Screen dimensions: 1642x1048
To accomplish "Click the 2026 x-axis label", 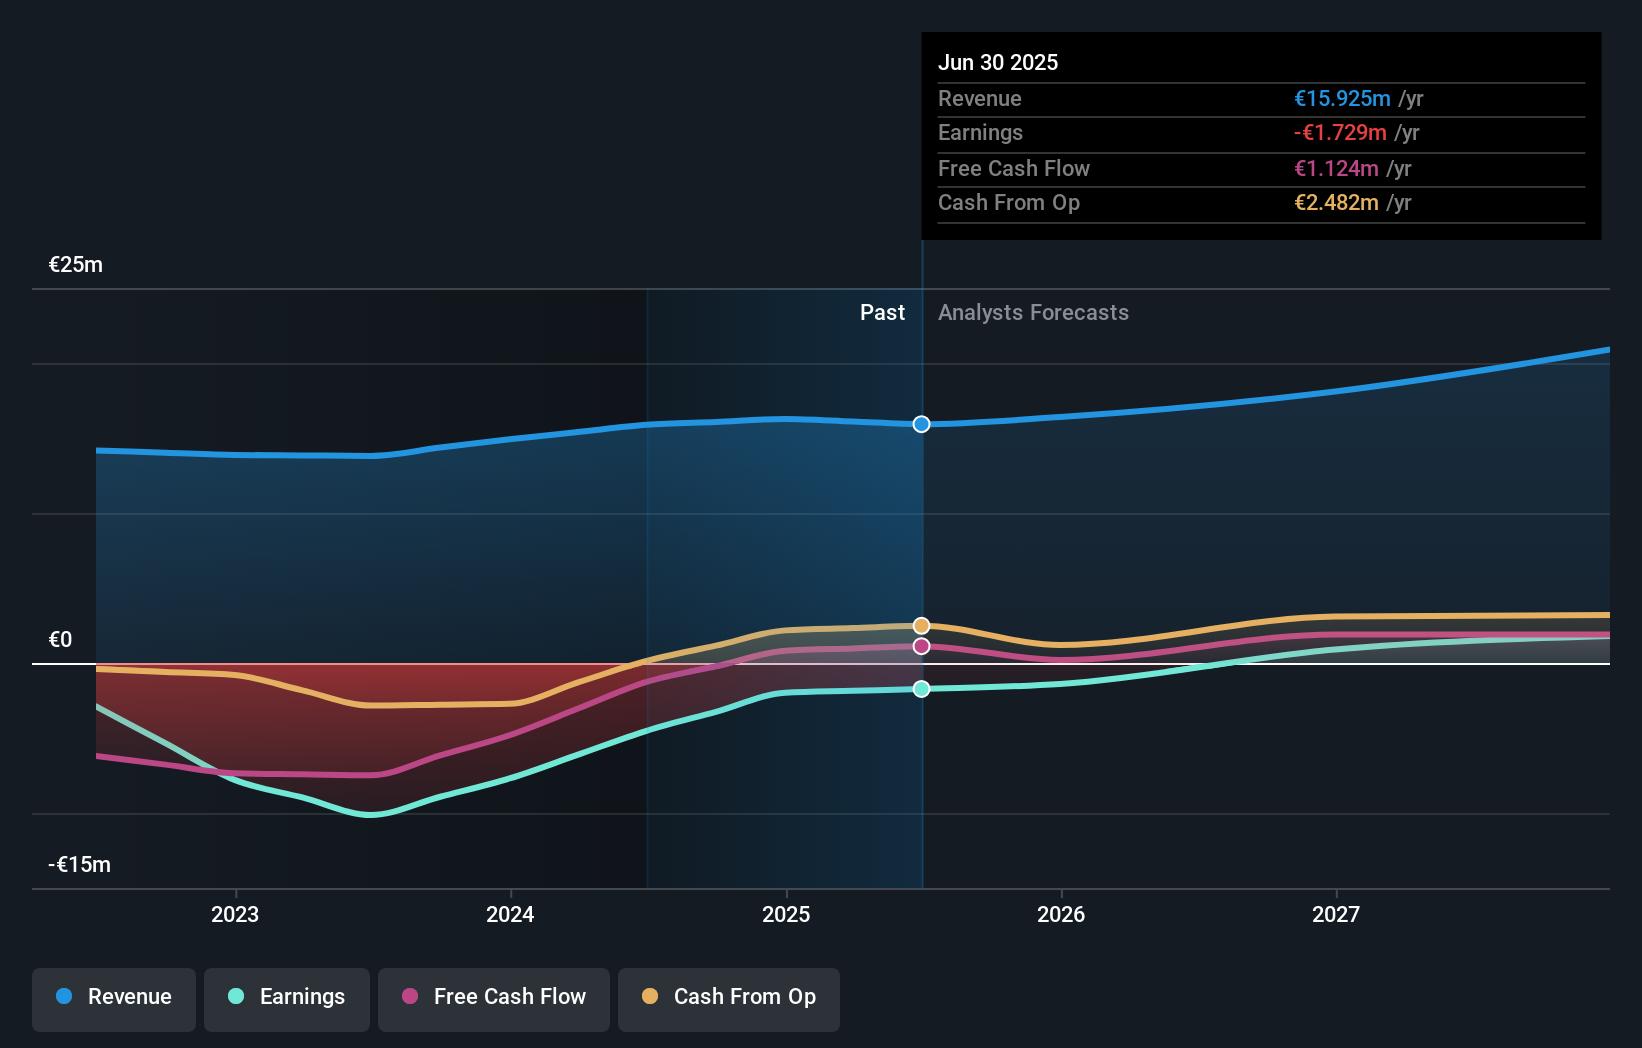I will tap(1061, 914).
